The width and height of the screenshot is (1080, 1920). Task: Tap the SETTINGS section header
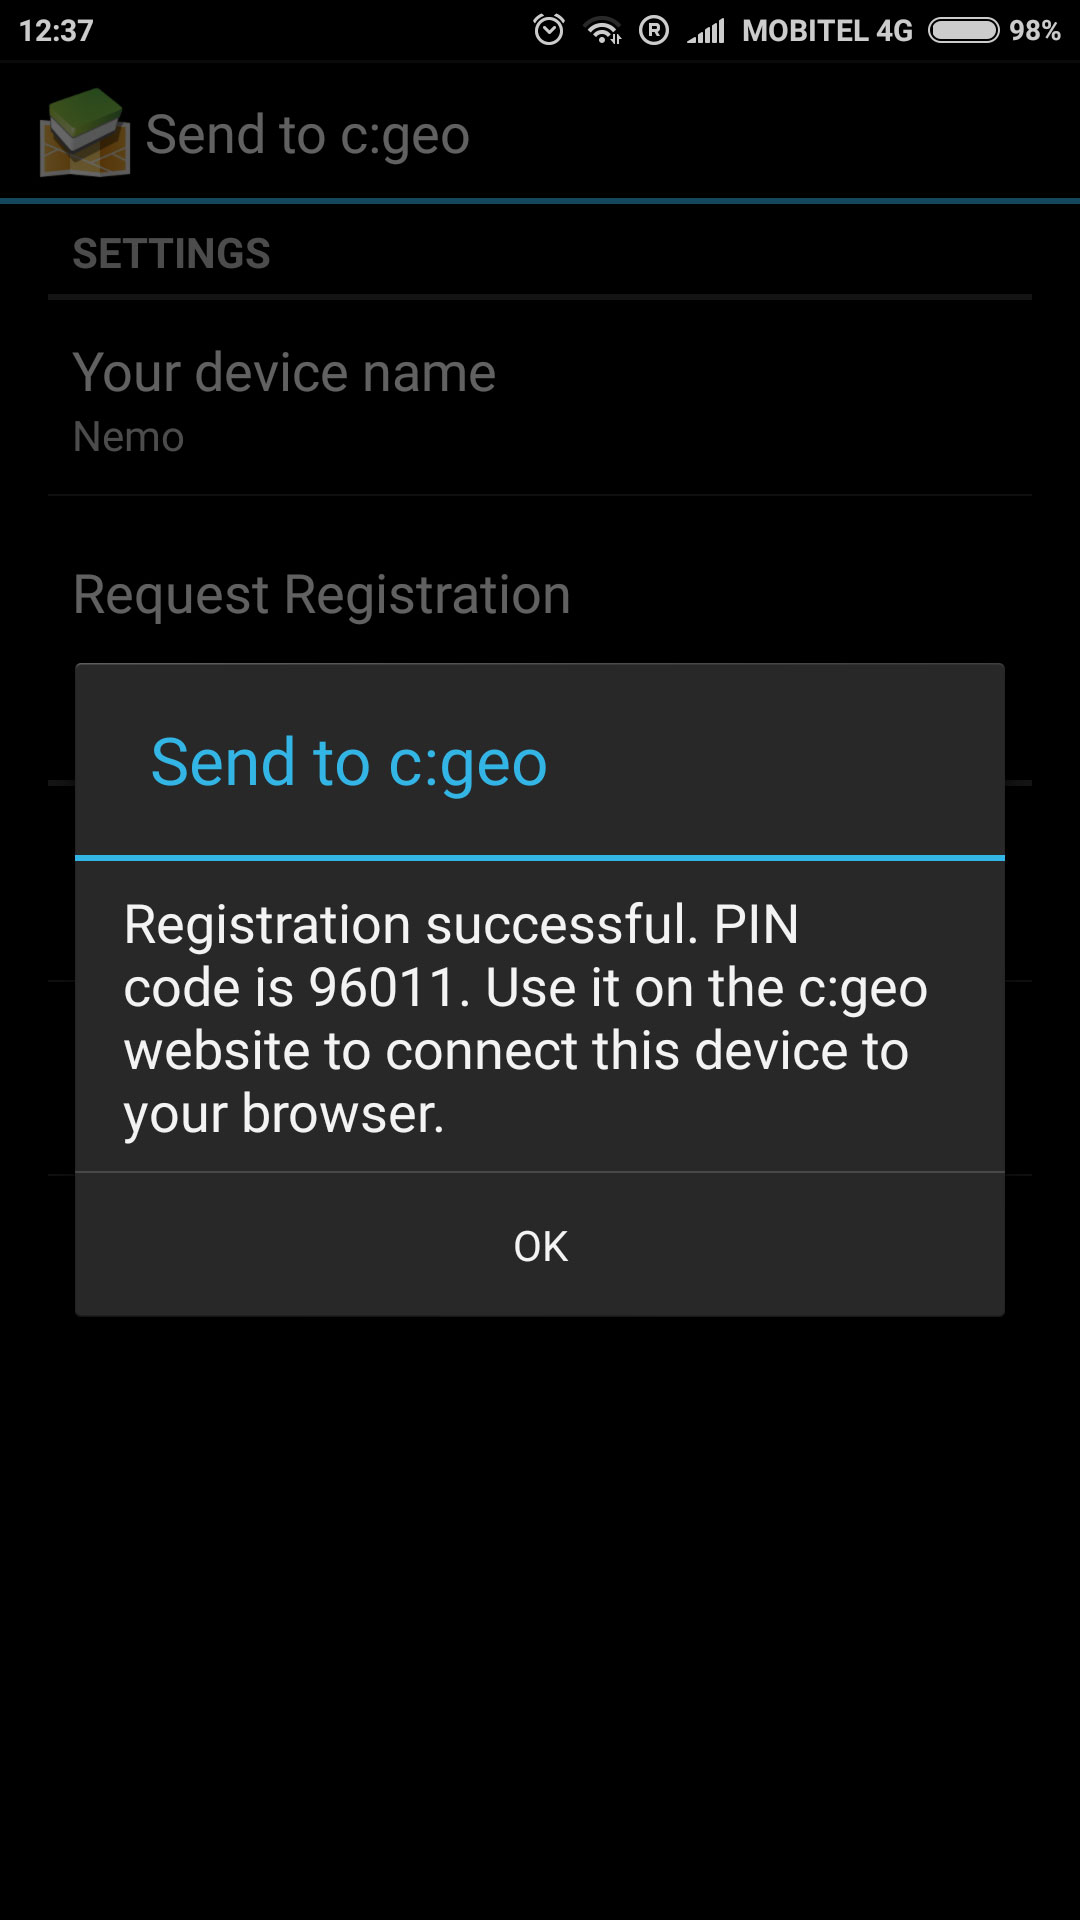[x=171, y=254]
